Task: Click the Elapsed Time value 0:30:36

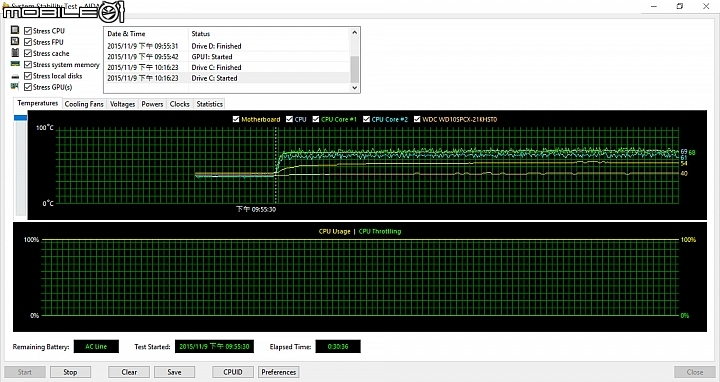Action: (338, 347)
